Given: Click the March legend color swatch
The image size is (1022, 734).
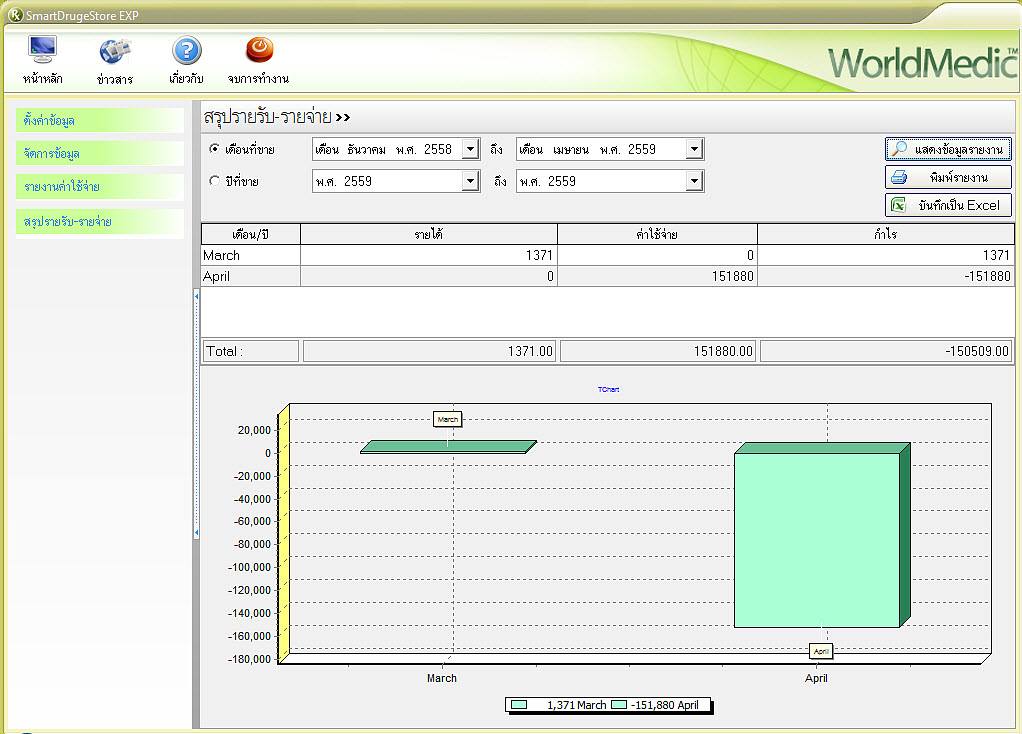Looking at the screenshot, I should tap(519, 705).
